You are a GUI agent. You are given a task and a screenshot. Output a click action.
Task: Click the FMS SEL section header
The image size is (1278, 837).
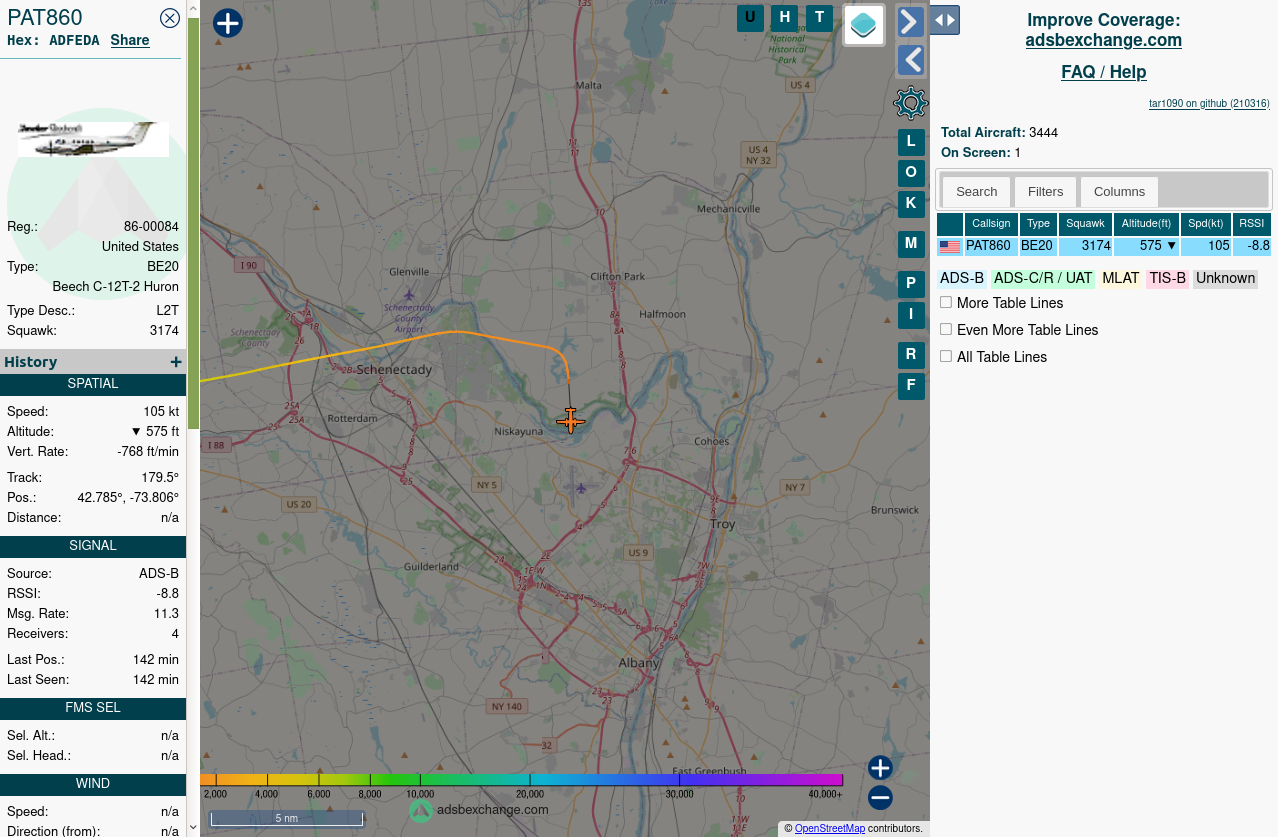tap(93, 708)
